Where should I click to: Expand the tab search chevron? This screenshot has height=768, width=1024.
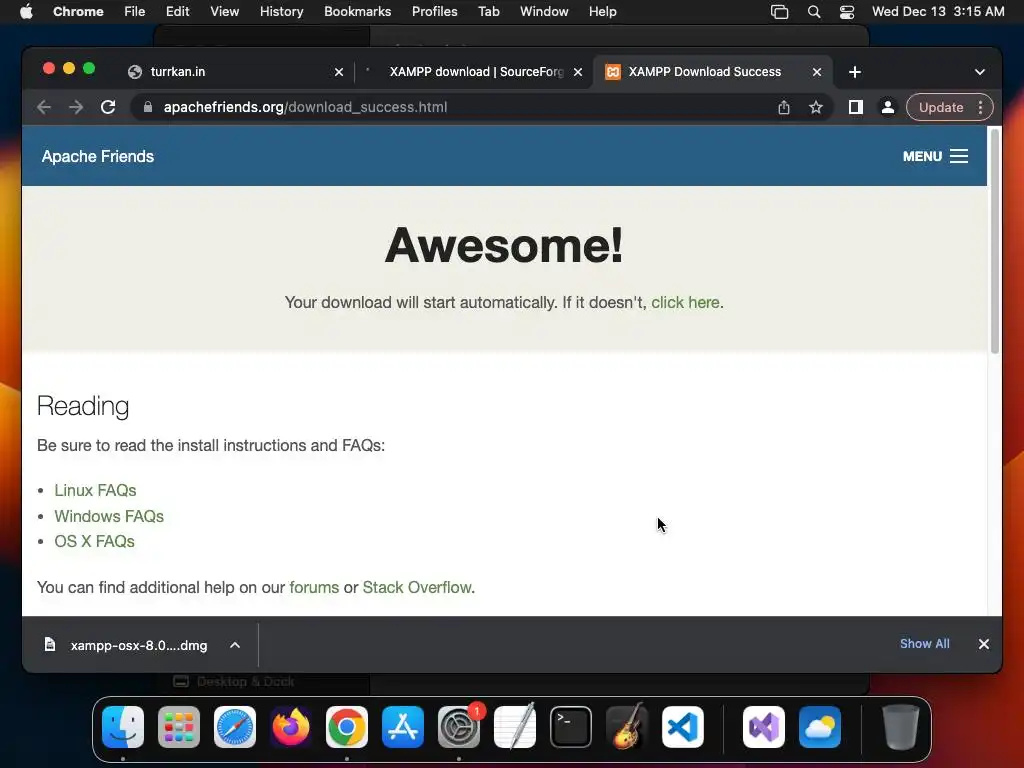point(980,72)
